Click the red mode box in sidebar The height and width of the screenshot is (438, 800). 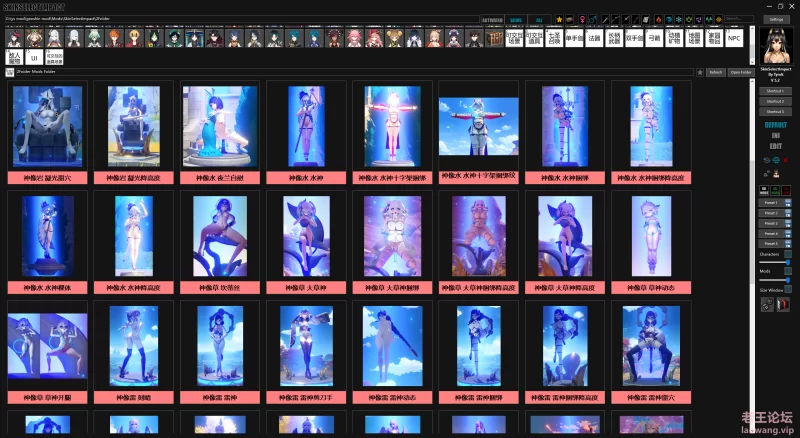click(786, 190)
